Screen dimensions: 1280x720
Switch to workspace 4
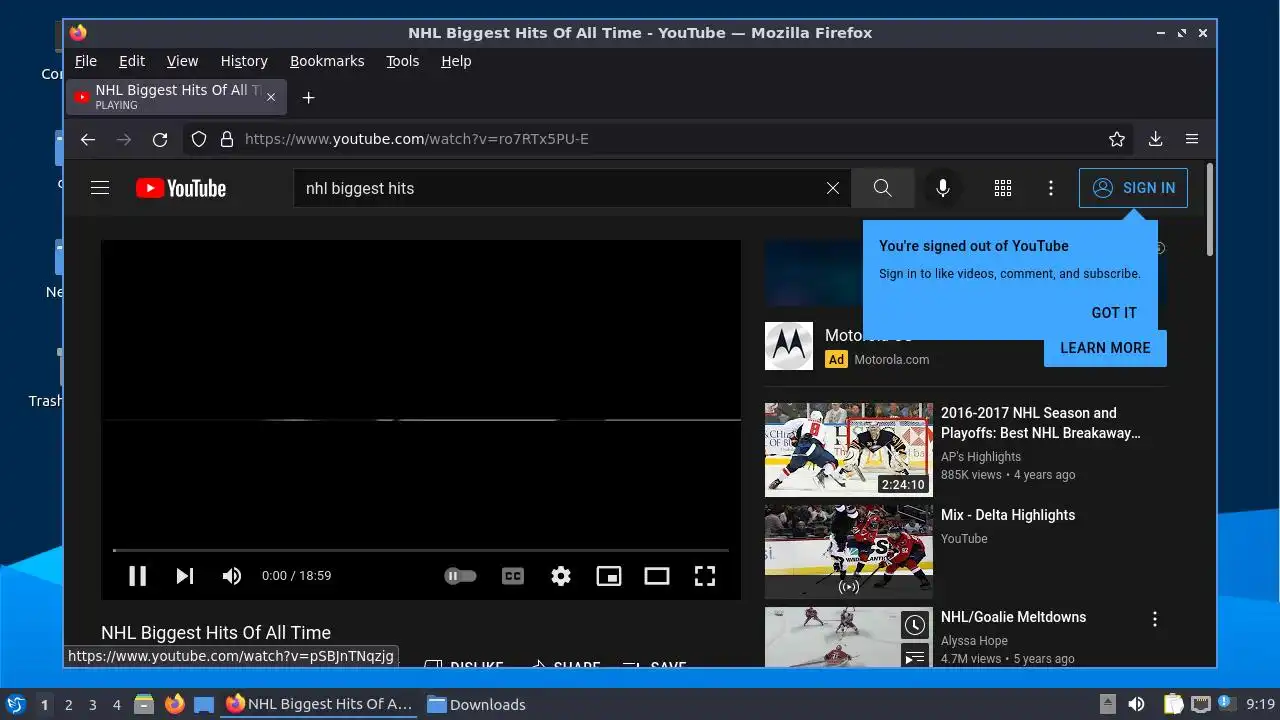point(117,705)
